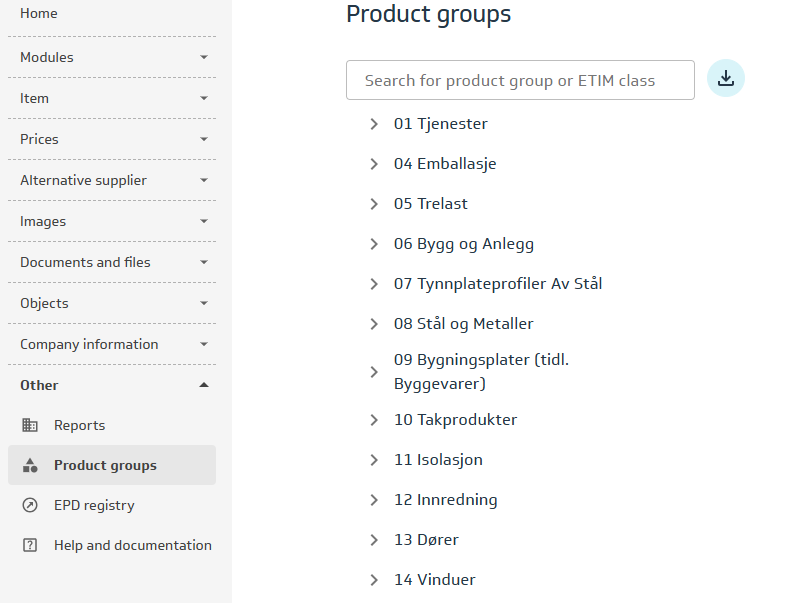Image resolution: width=787 pixels, height=603 pixels.
Task: Open the Documents and files menu
Action: click(x=112, y=262)
